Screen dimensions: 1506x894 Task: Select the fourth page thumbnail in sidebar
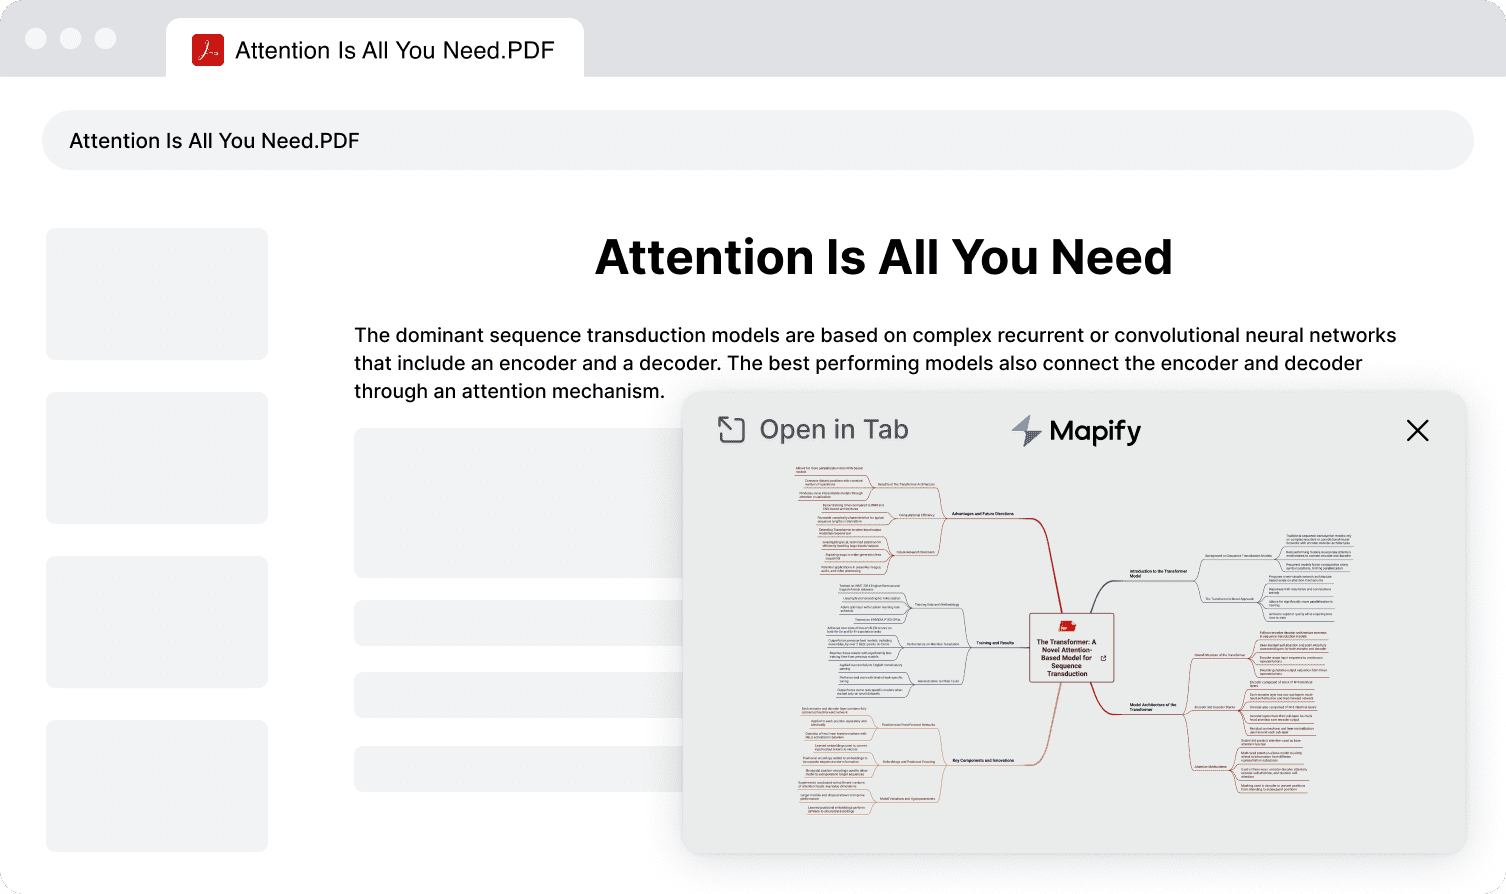pyautogui.click(x=157, y=786)
